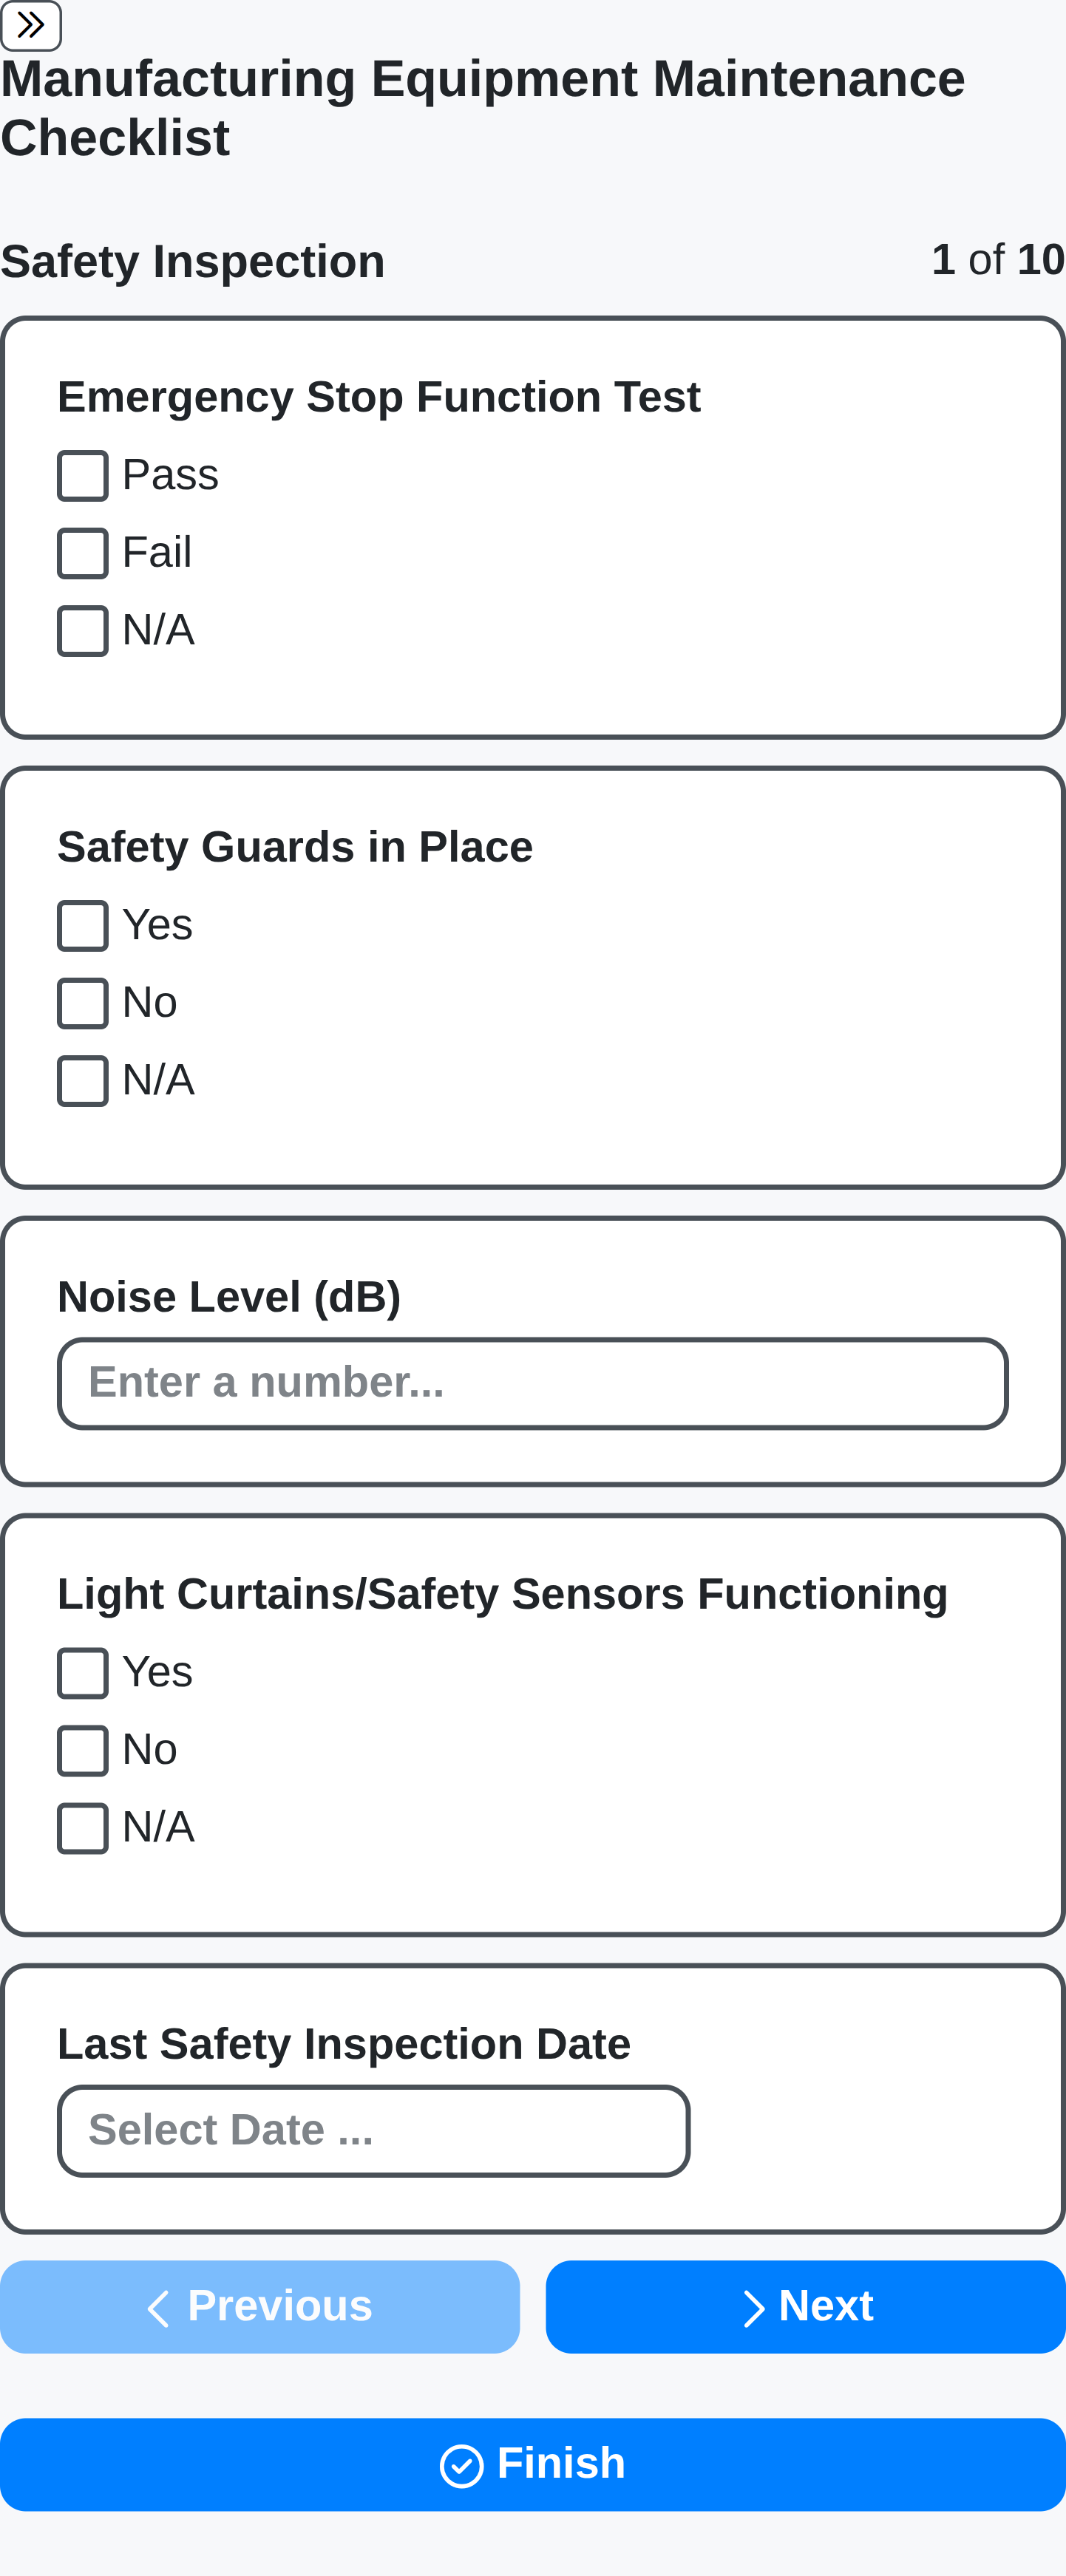This screenshot has width=1066, height=2576.
Task: Click the left chevron icon on Previous
Action: [x=158, y=2309]
